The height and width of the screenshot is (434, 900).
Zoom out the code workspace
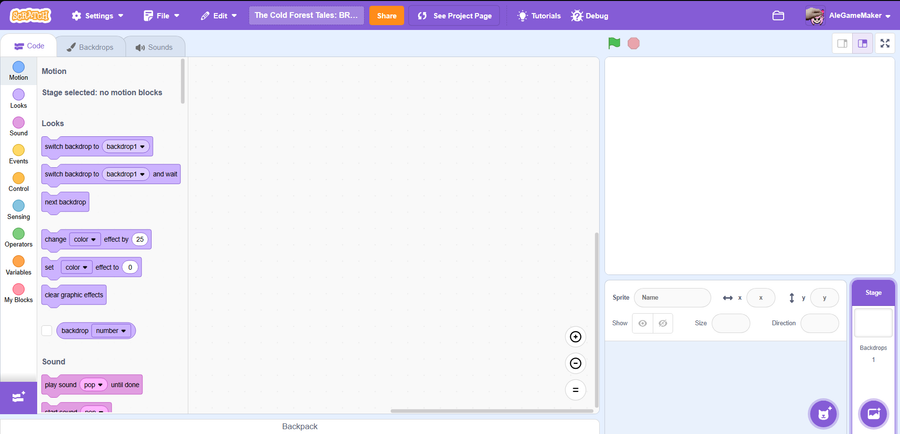(575, 363)
